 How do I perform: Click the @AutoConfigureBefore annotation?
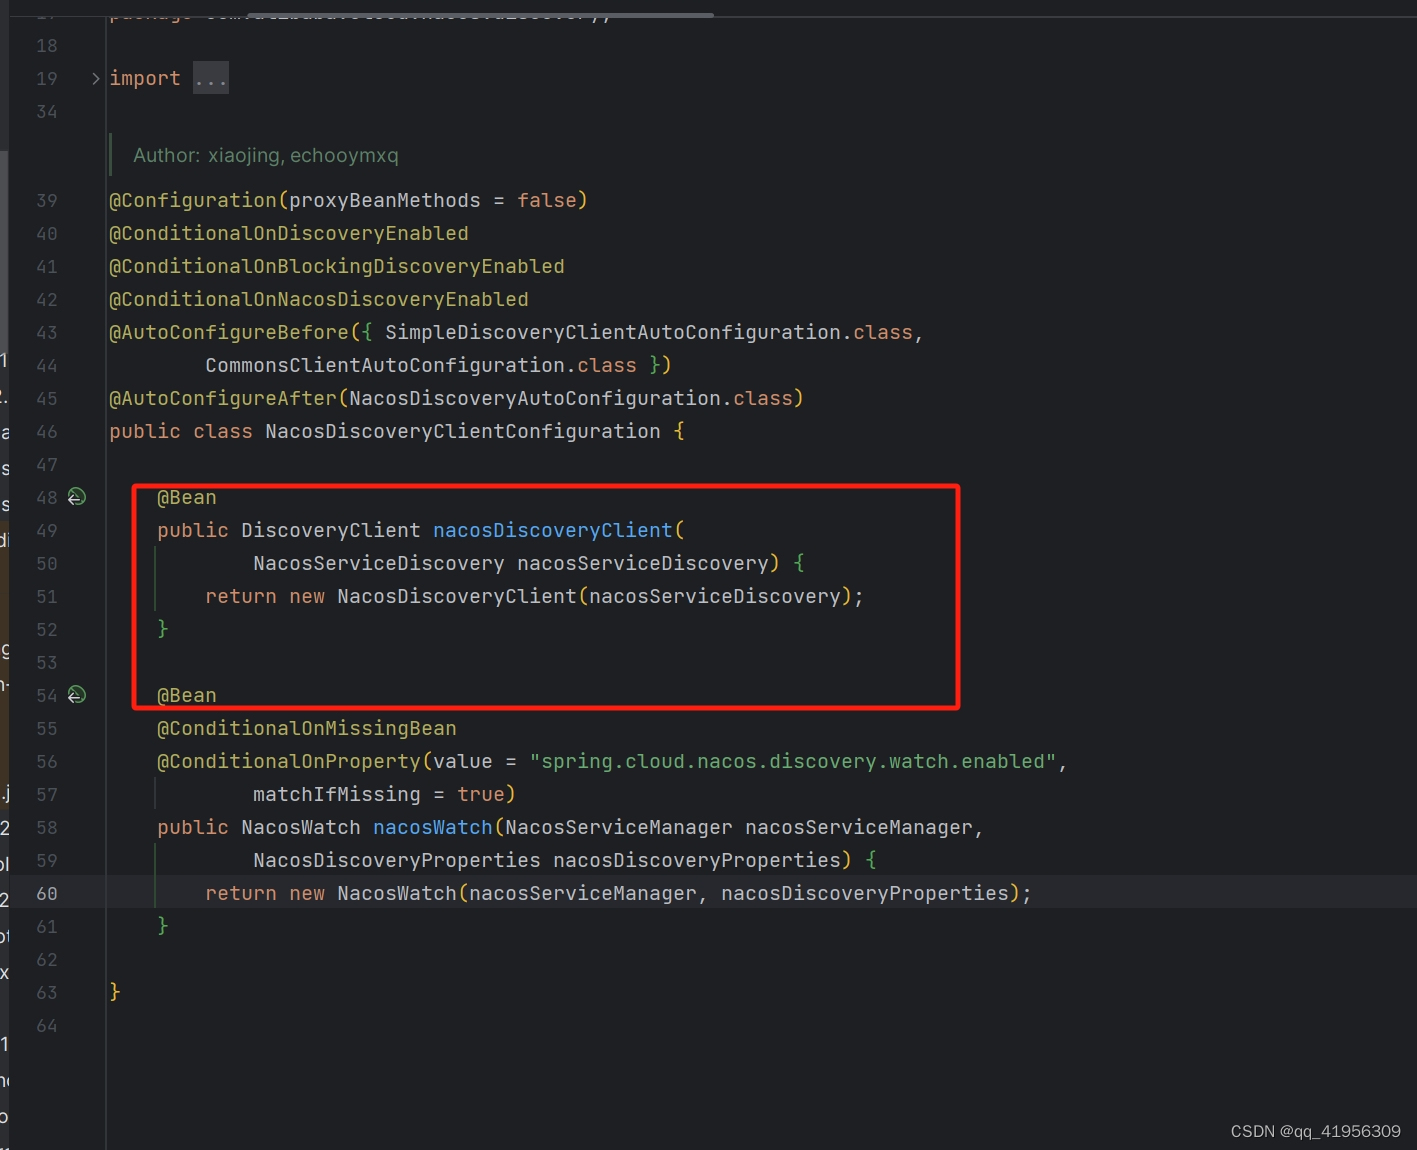229,333
